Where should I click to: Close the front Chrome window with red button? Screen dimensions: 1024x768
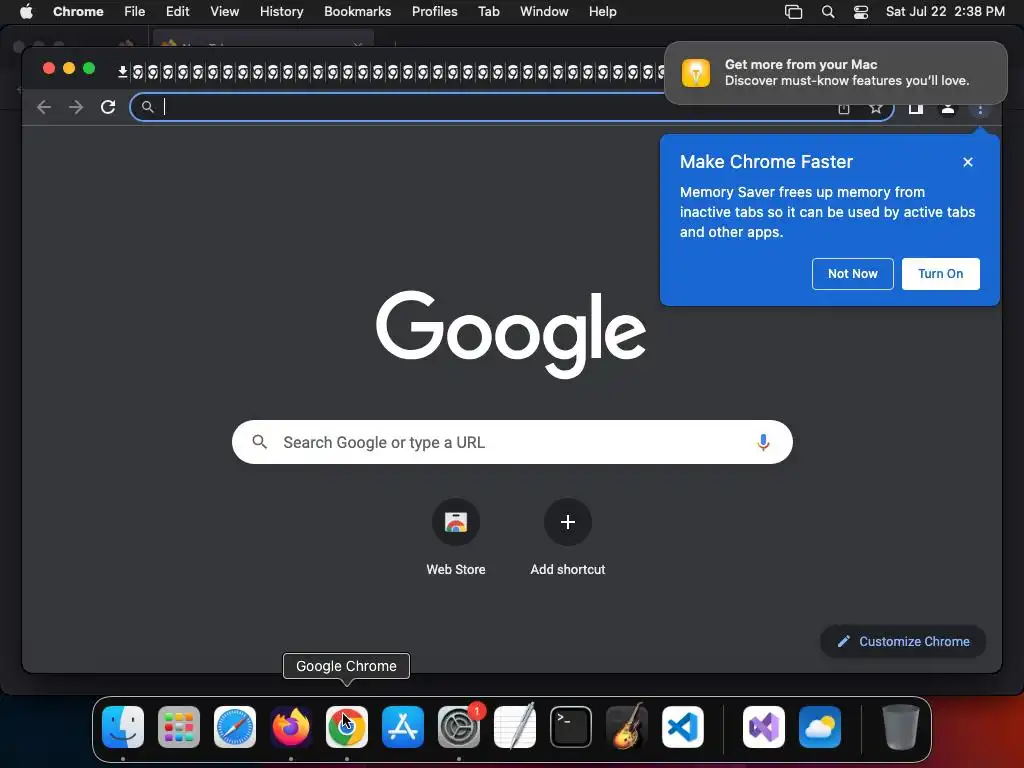pos(48,68)
